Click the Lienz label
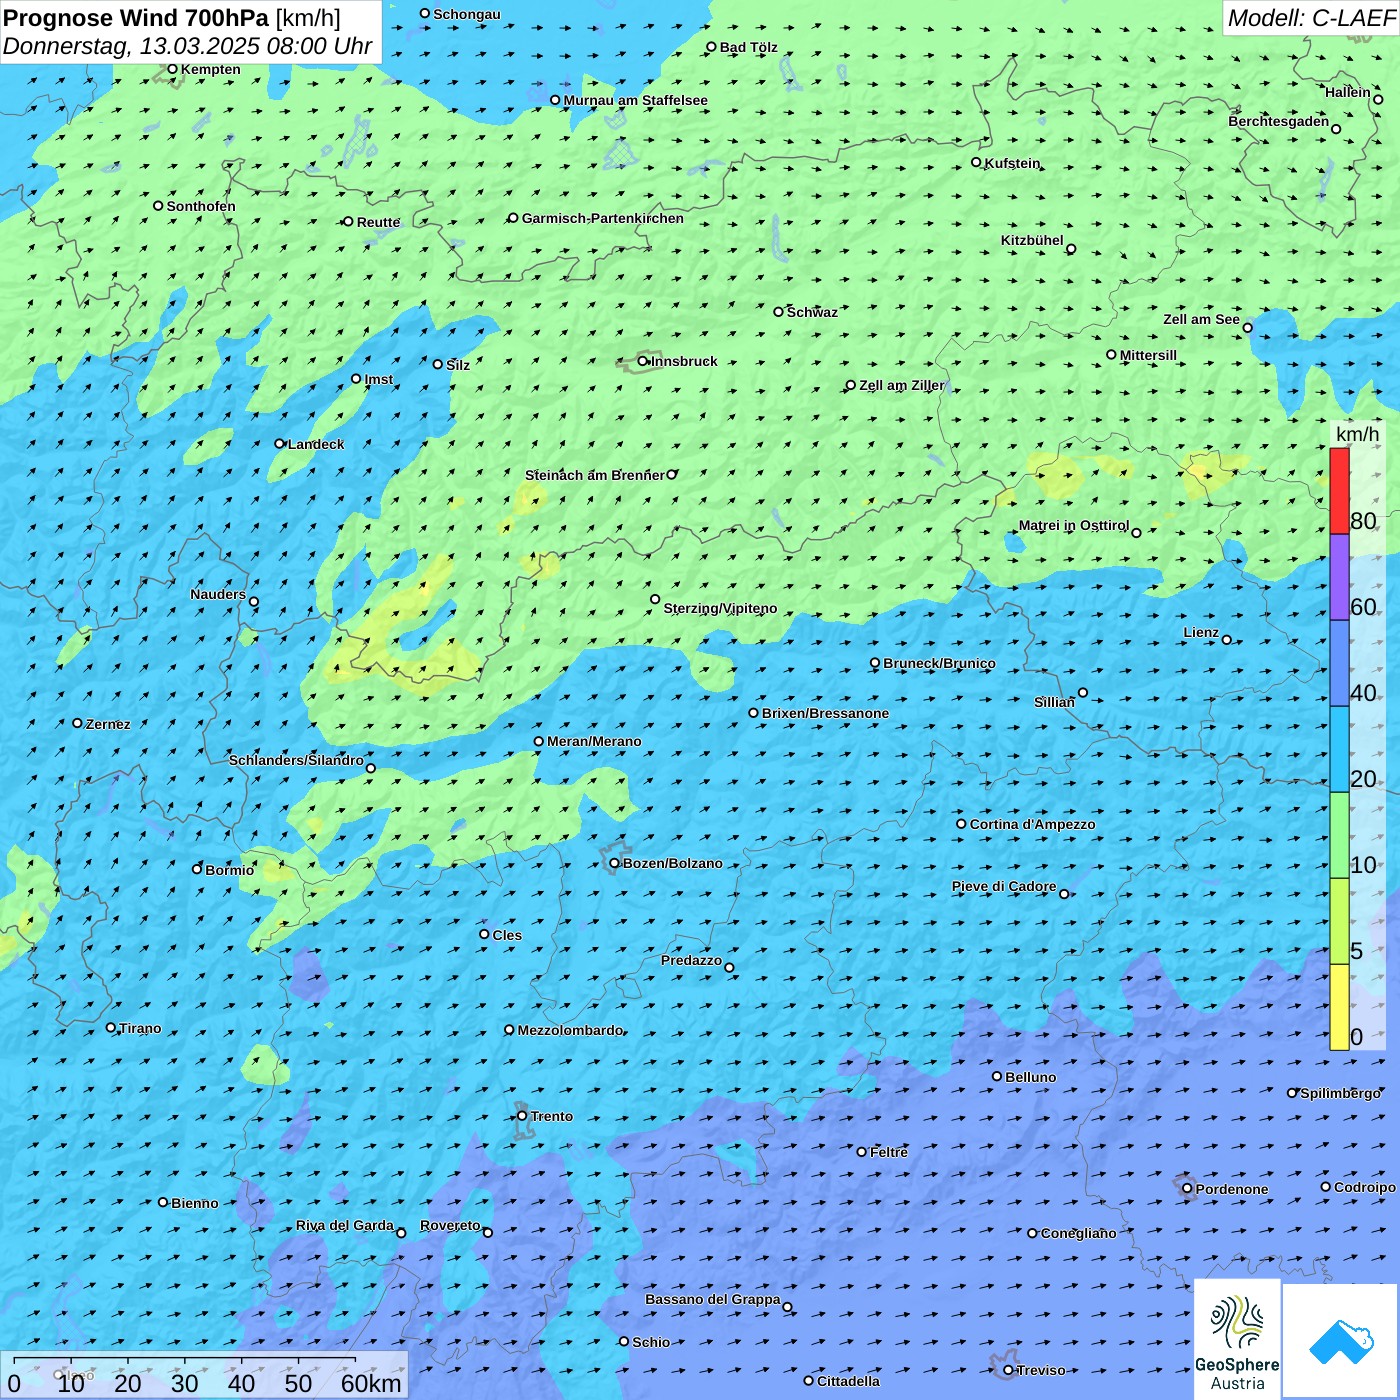This screenshot has width=1400, height=1400. [x=1201, y=632]
